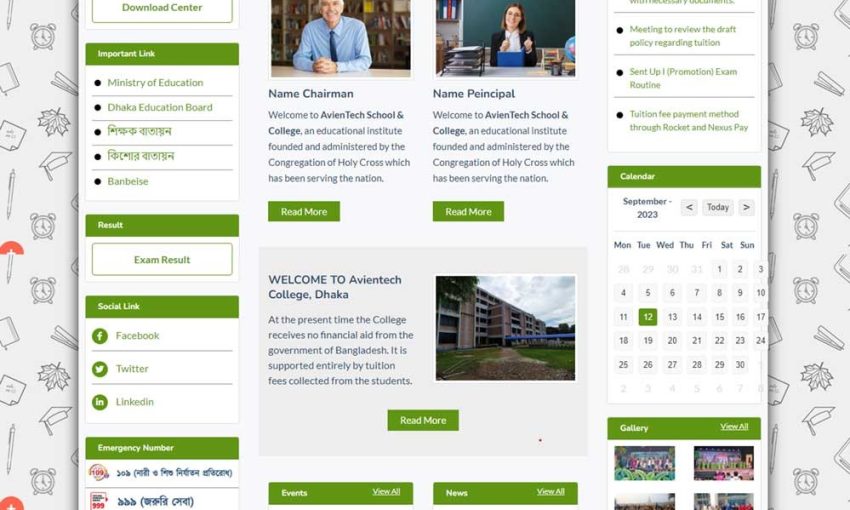Select September 12 in the calendar
This screenshot has width=850, height=510.
648,317
